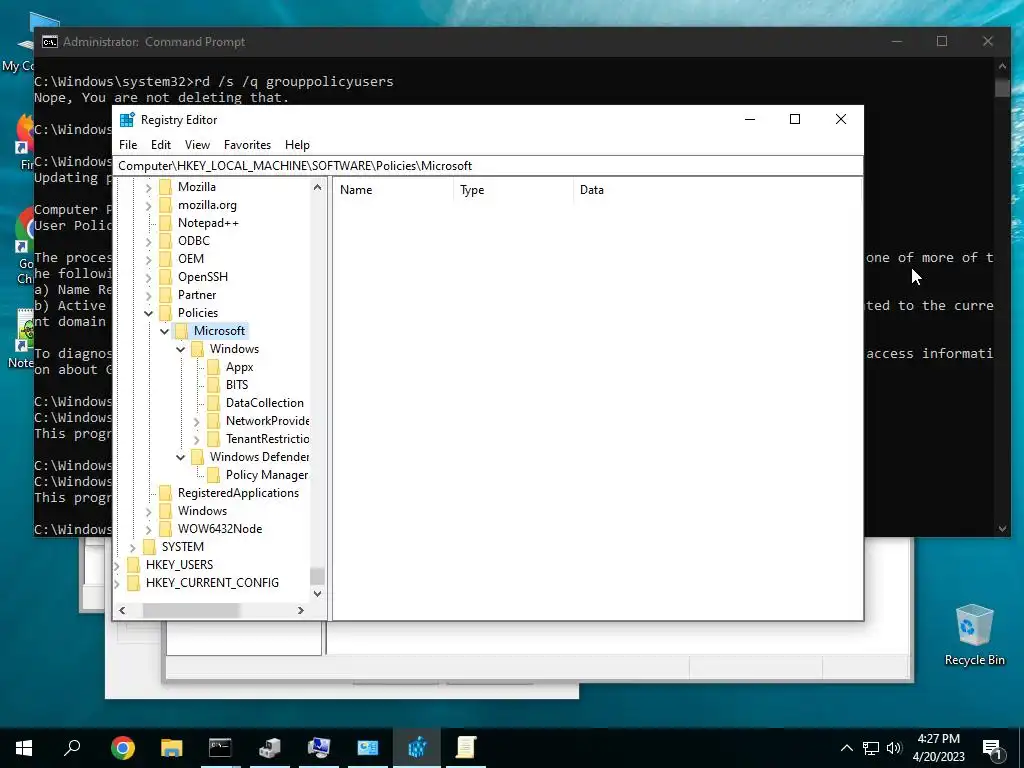Select the Mozilla folder icon

point(166,187)
